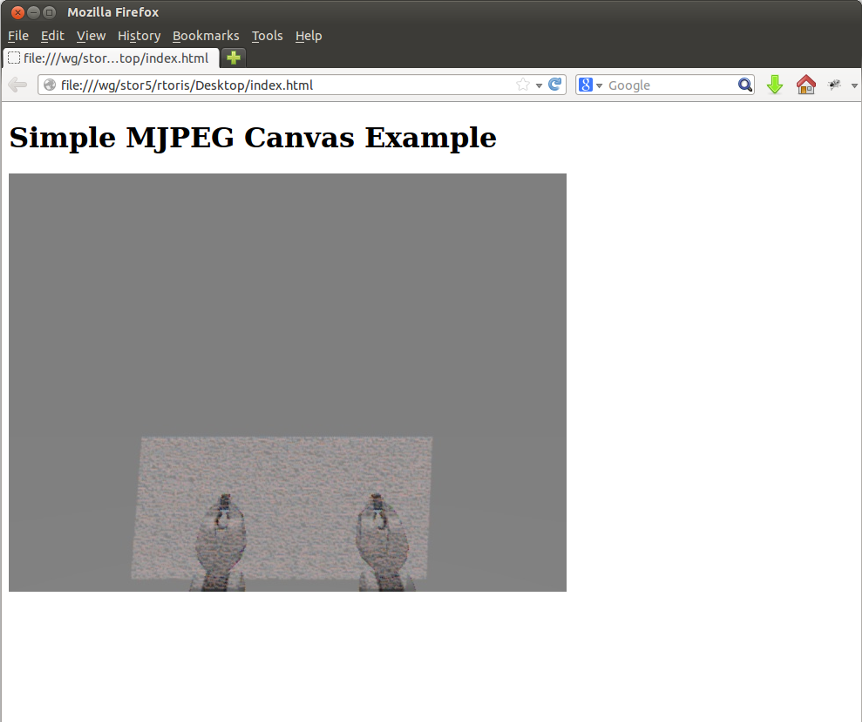Screen dimensions: 862x722
Task: Select the index.html tab
Action: (110, 58)
